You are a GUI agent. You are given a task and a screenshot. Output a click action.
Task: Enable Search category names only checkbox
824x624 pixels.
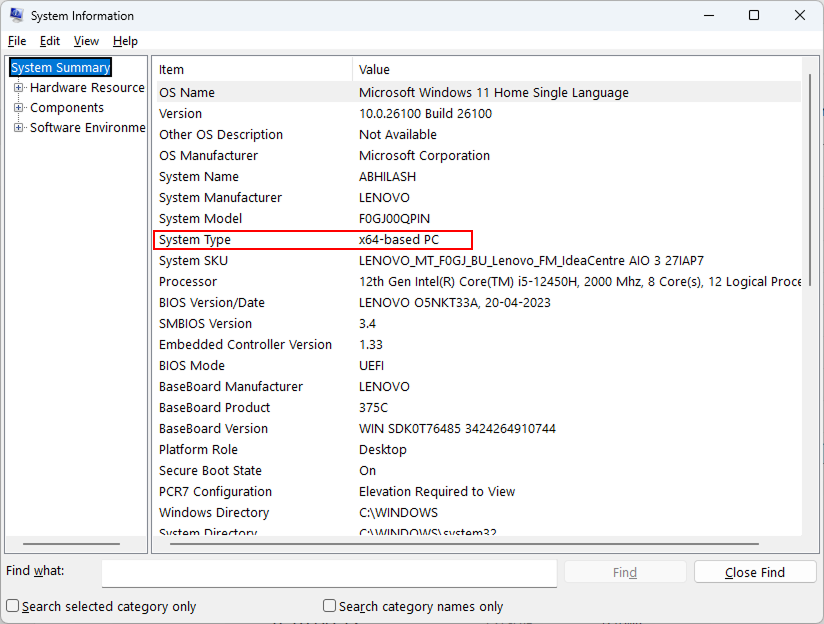(329, 606)
